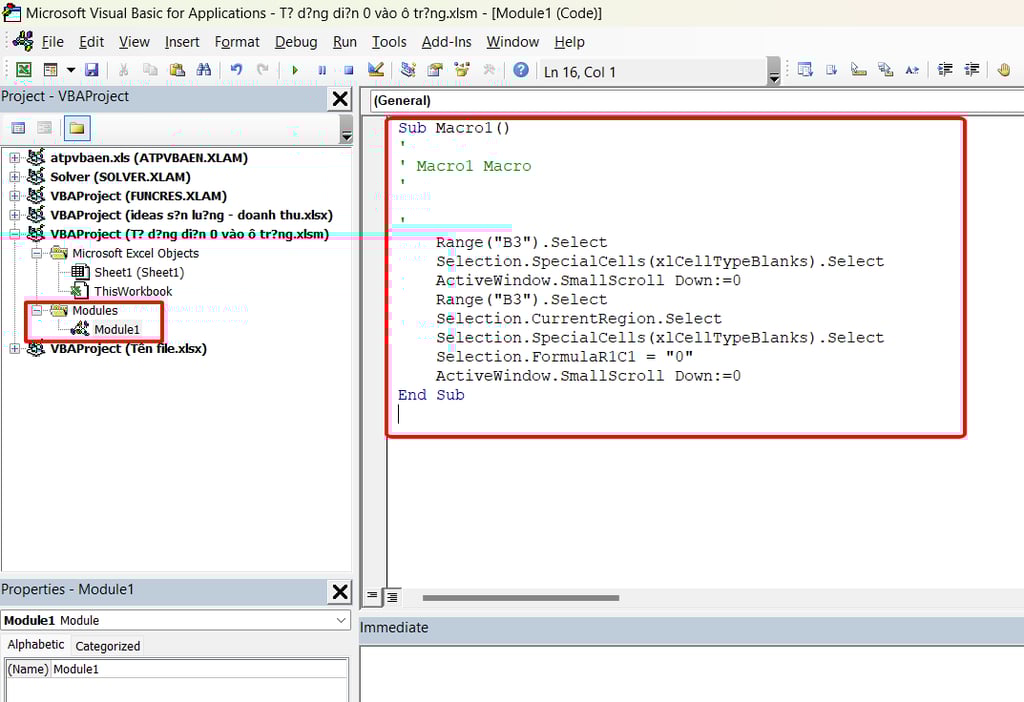The image size is (1024, 702).
Task: Collapse the Microsoft Excel Objects folder
Action: click(x=37, y=253)
